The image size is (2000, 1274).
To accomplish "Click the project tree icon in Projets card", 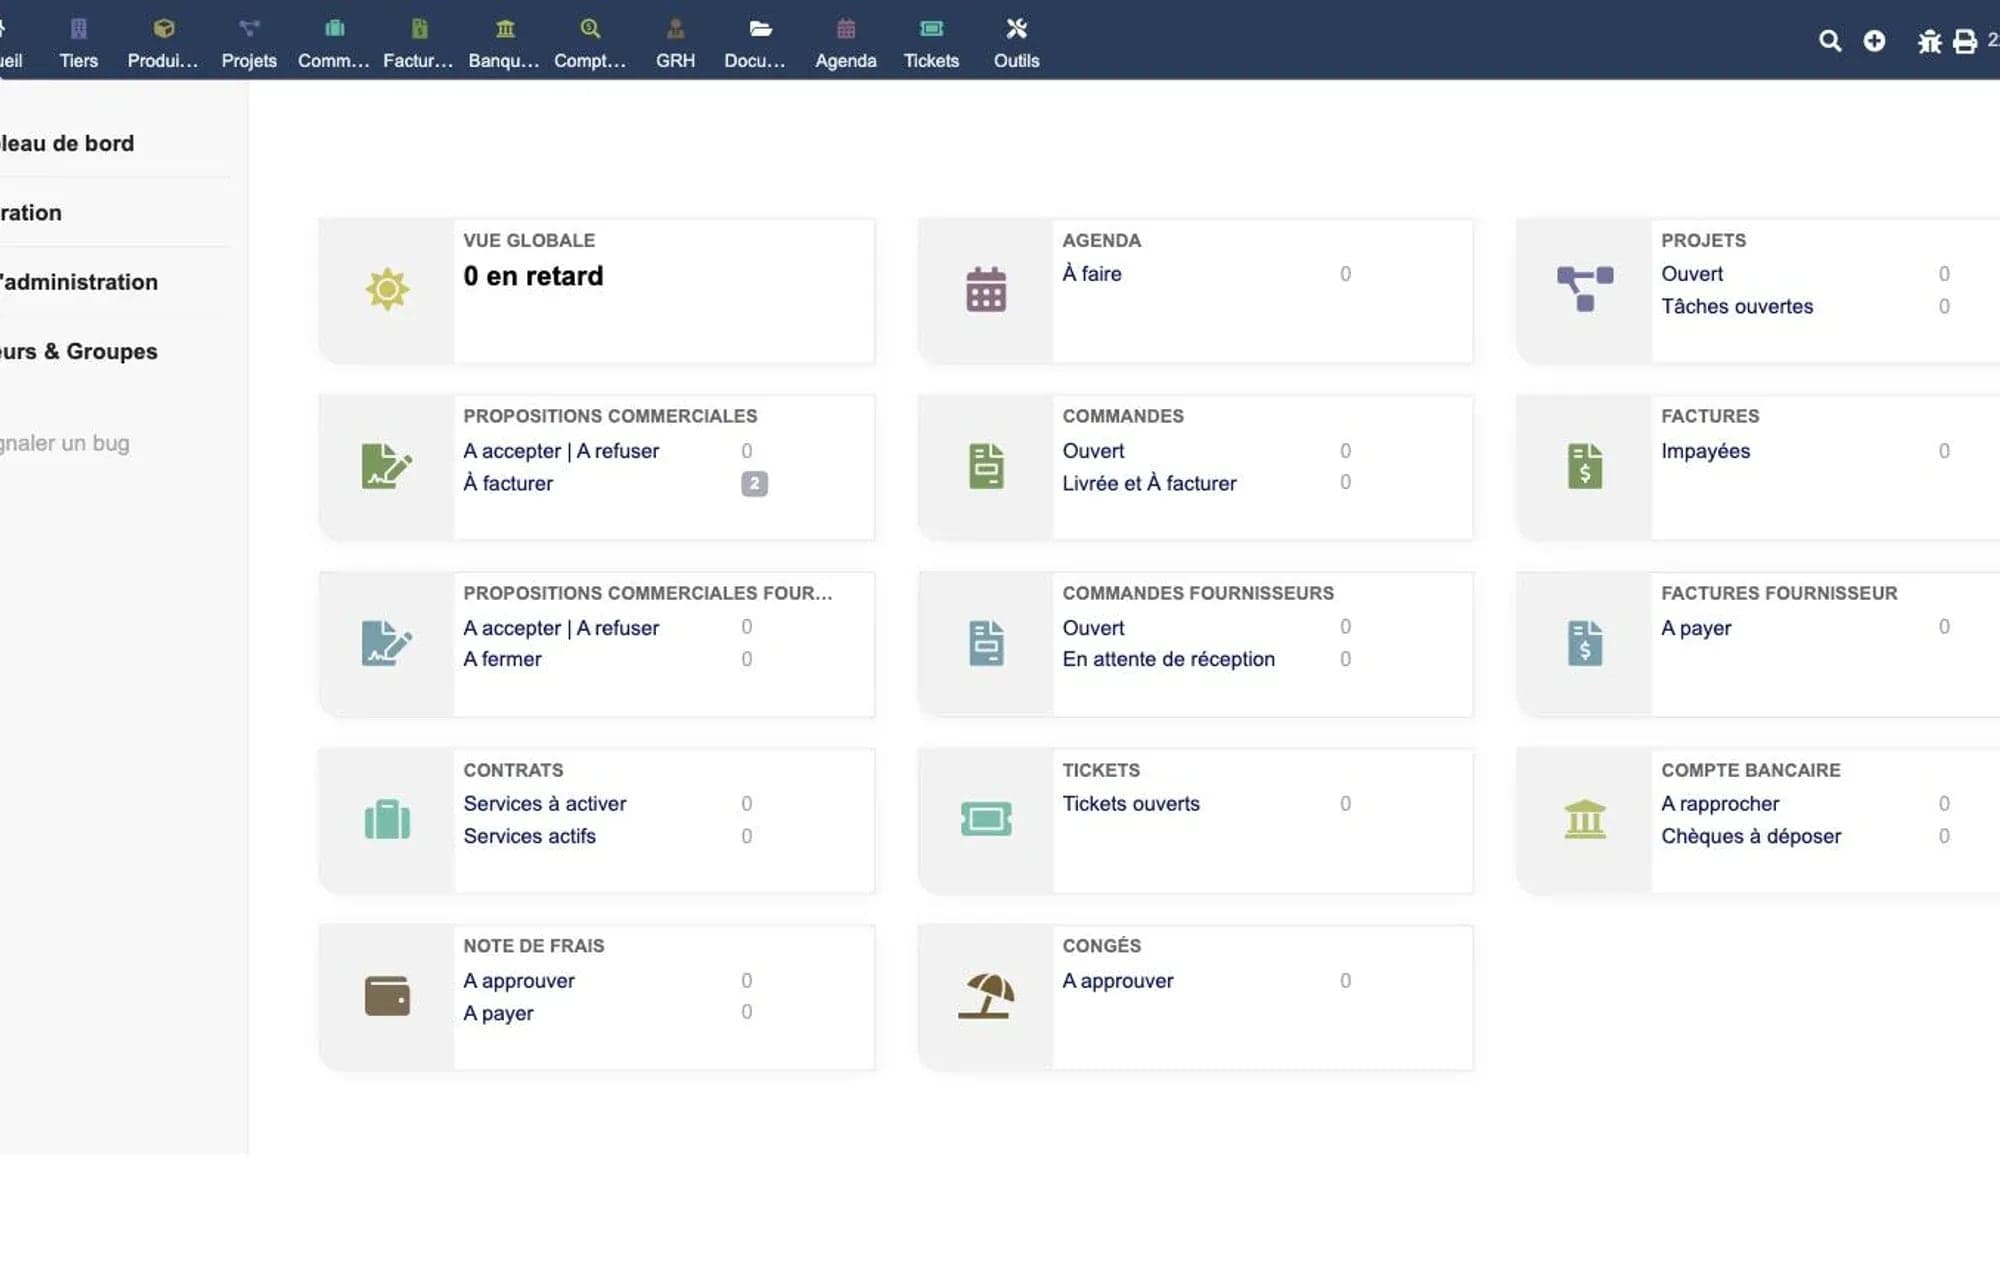I will pyautogui.click(x=1585, y=289).
